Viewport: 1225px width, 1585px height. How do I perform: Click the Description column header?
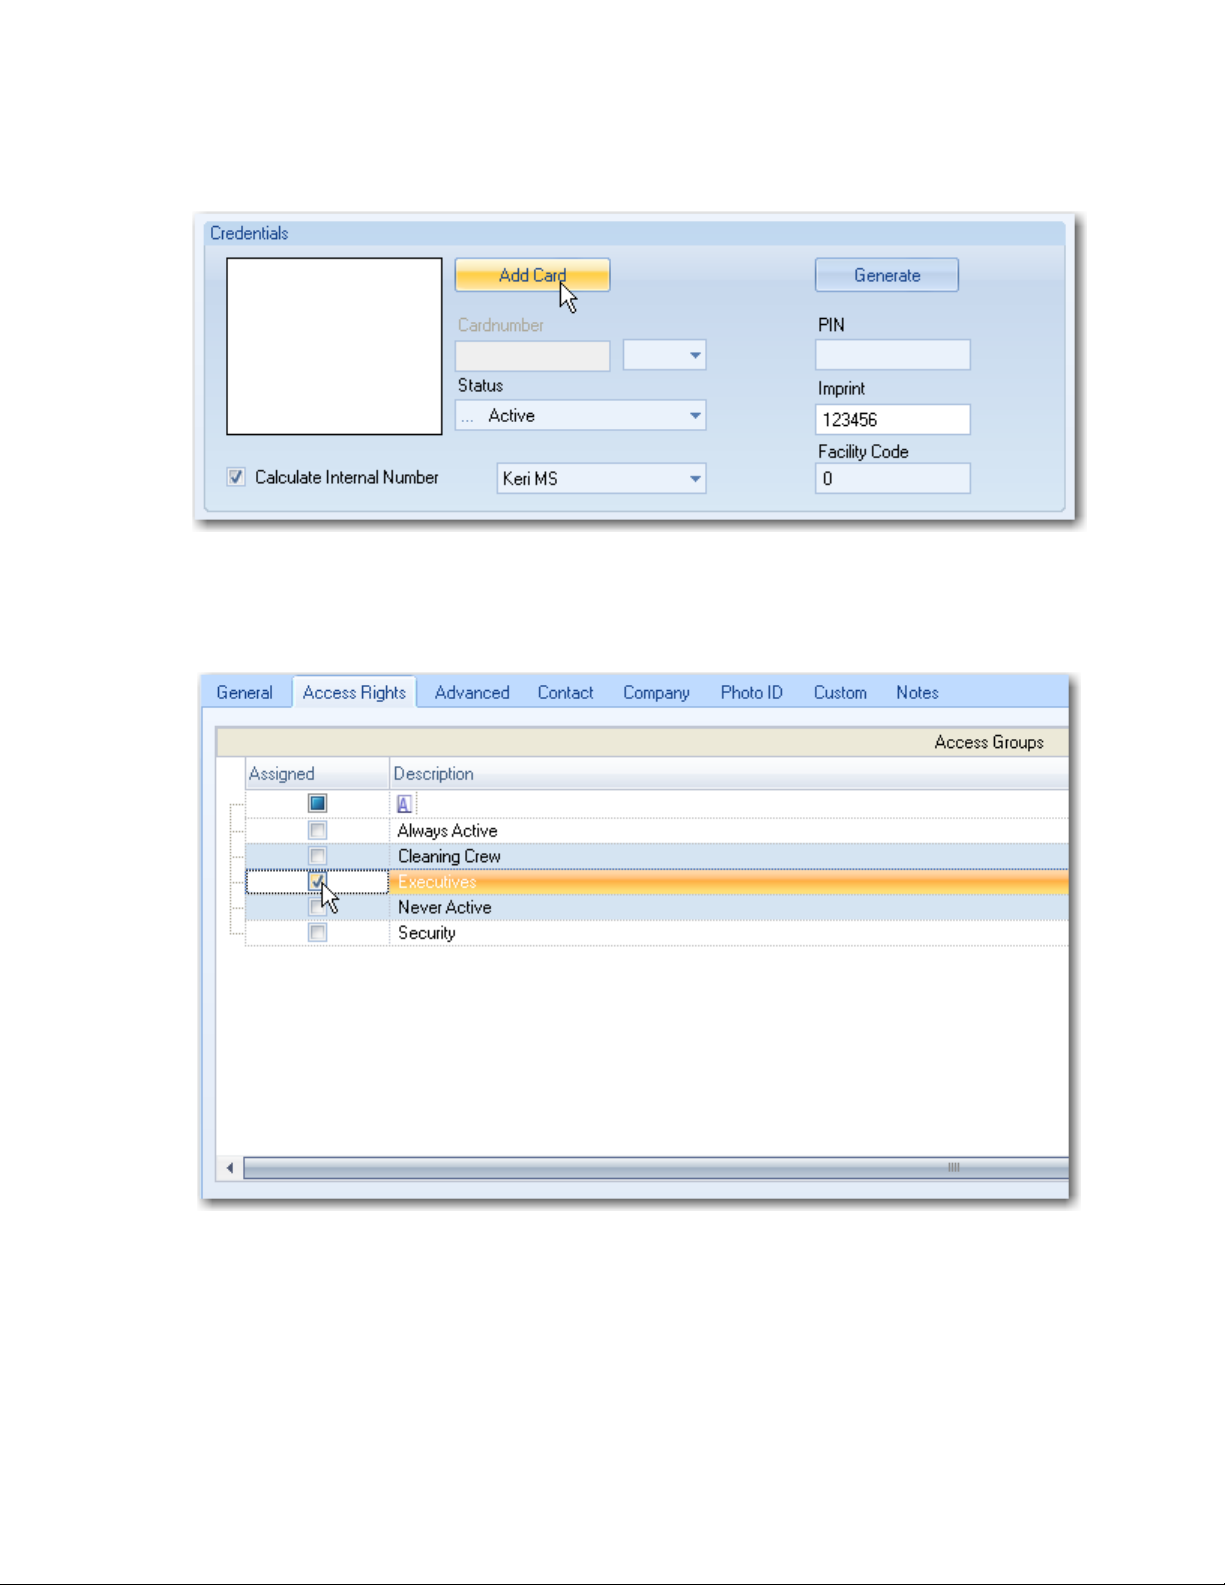729,773
